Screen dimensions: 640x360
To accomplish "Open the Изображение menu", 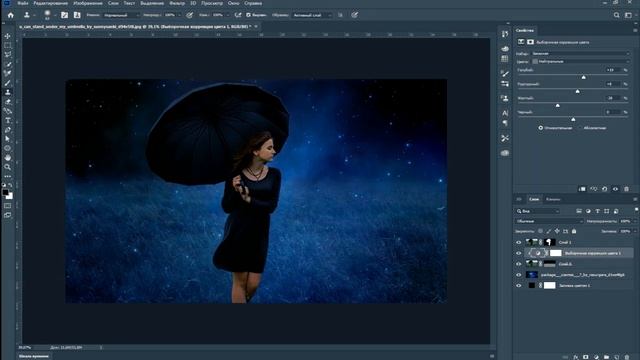I will pyautogui.click(x=88, y=3).
